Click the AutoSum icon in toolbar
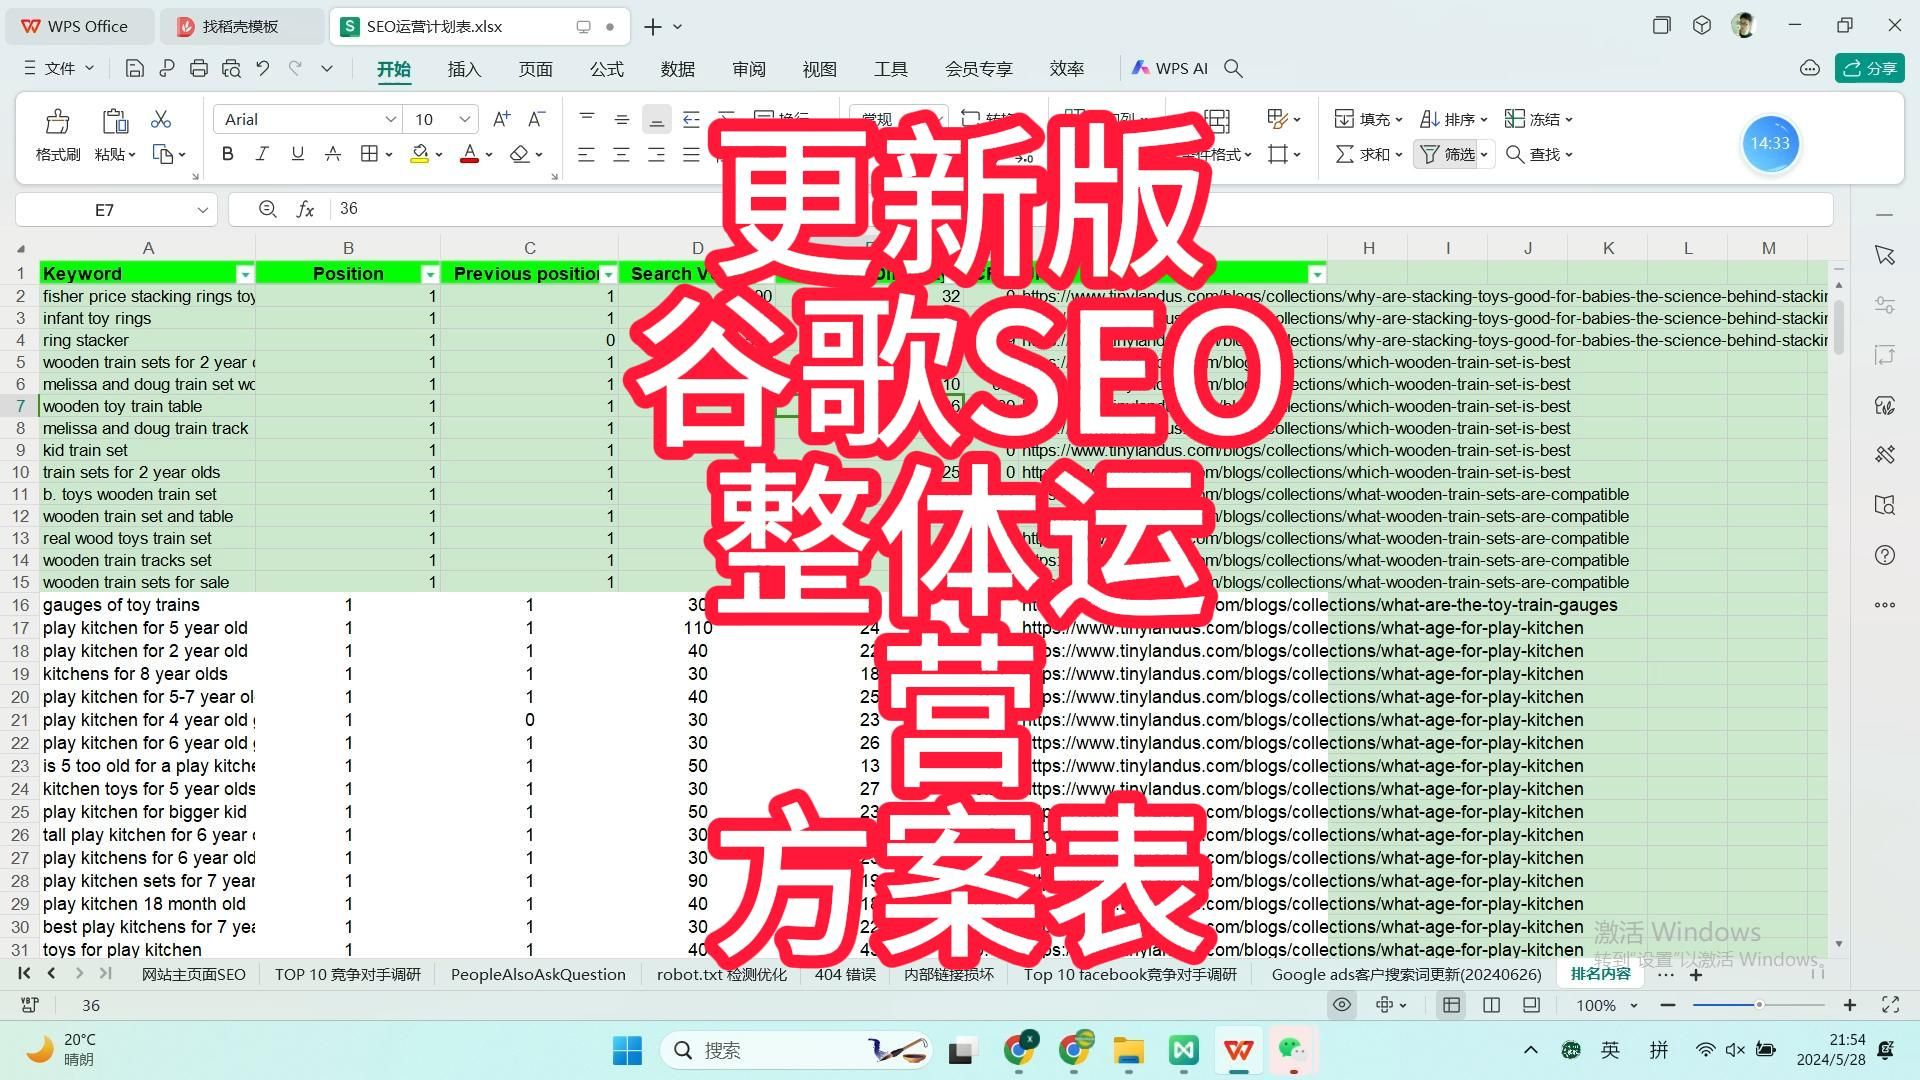 [x=1342, y=154]
